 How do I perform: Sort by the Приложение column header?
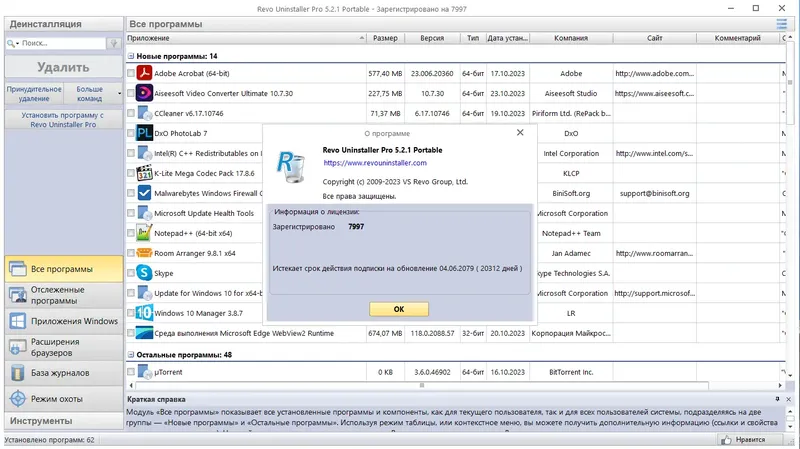coord(246,38)
